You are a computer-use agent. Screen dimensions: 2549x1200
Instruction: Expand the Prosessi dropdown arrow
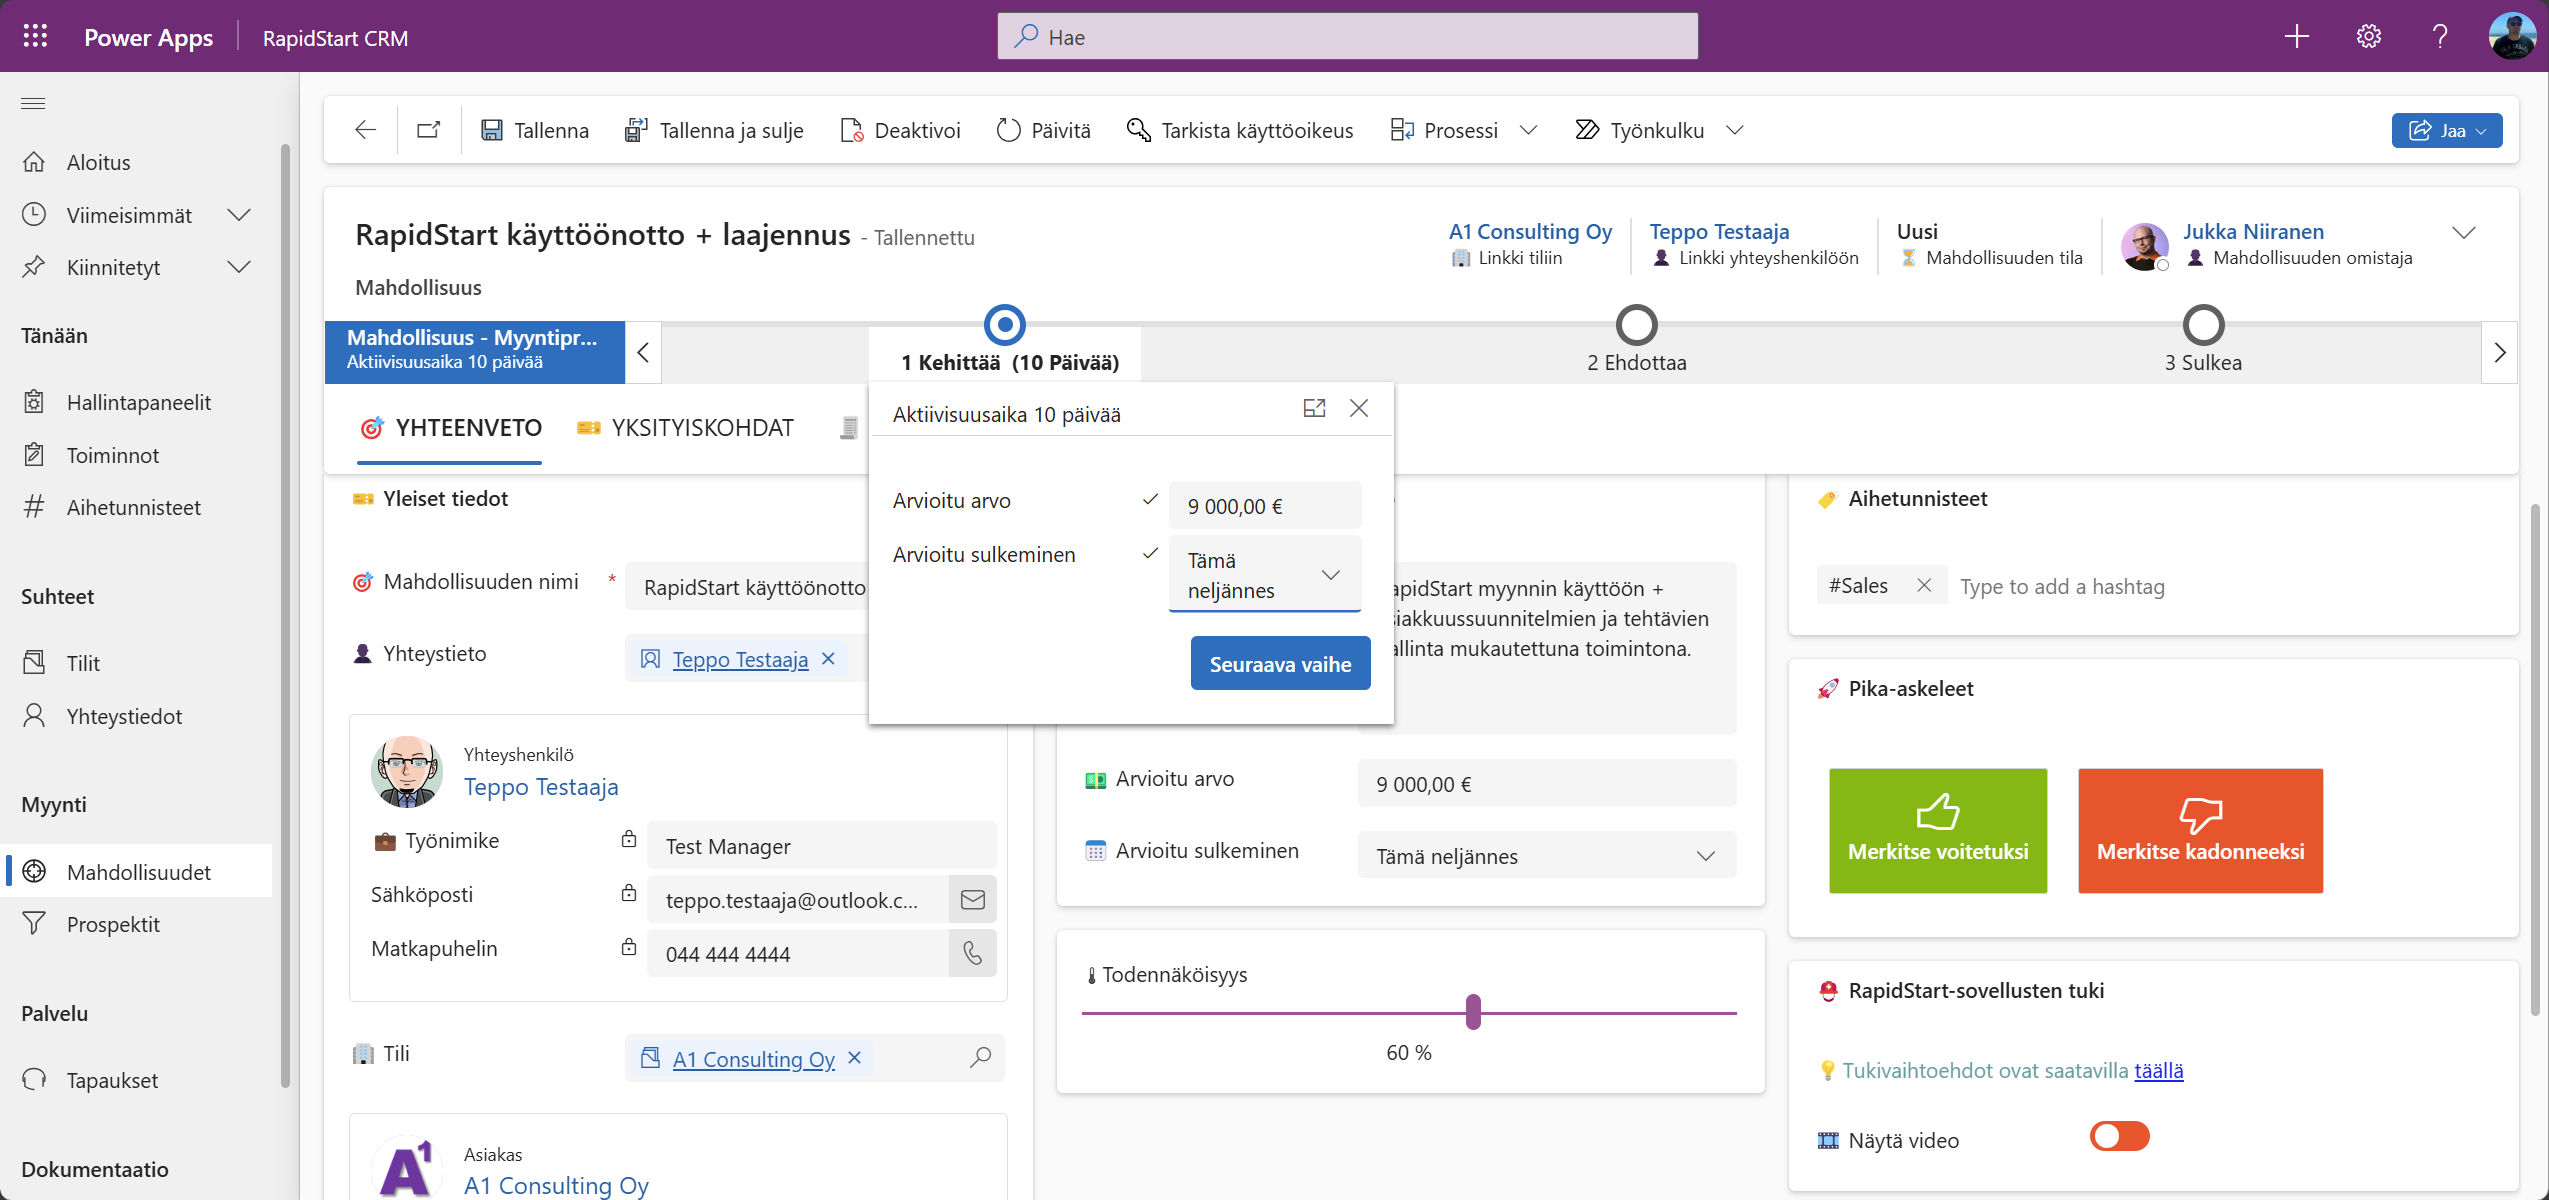[x=1528, y=130]
